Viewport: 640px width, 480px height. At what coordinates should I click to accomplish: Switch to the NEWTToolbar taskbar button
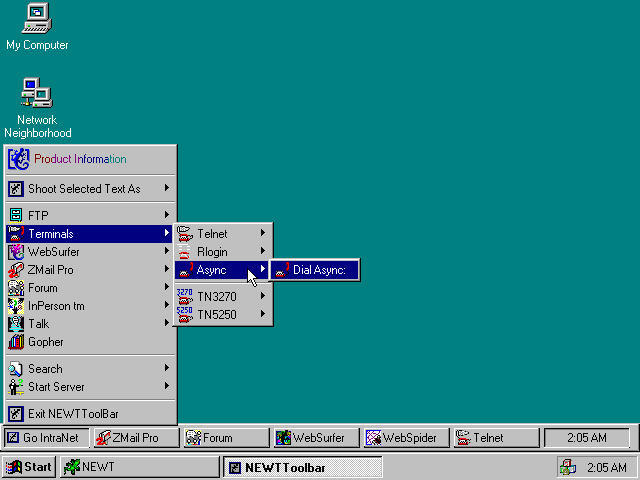click(x=303, y=467)
